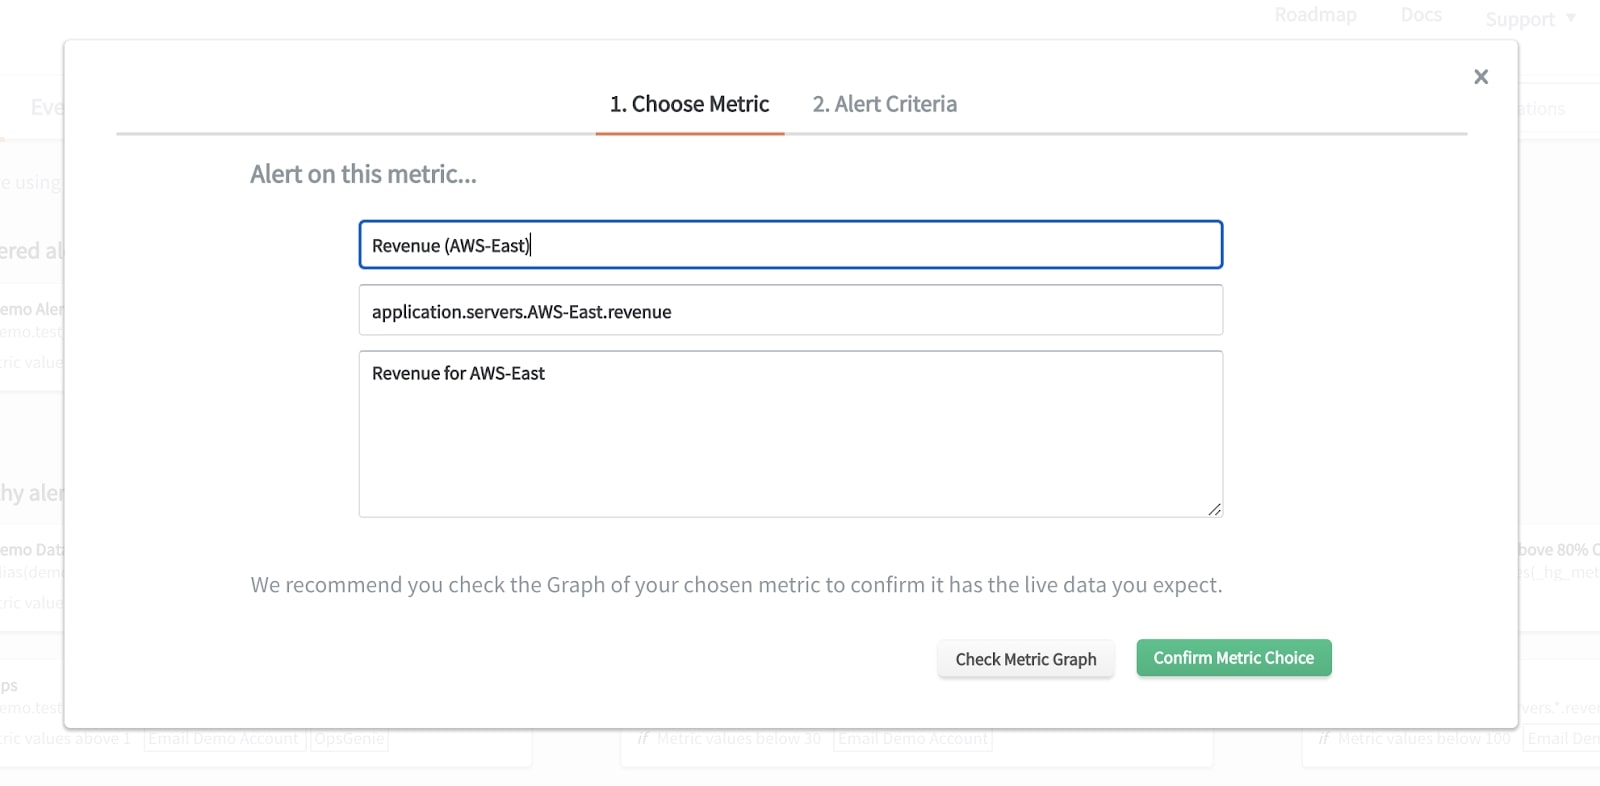Screen dimensions: 1600x786
Task: Open the Roadmap link in top navigation
Action: pos(1315,15)
